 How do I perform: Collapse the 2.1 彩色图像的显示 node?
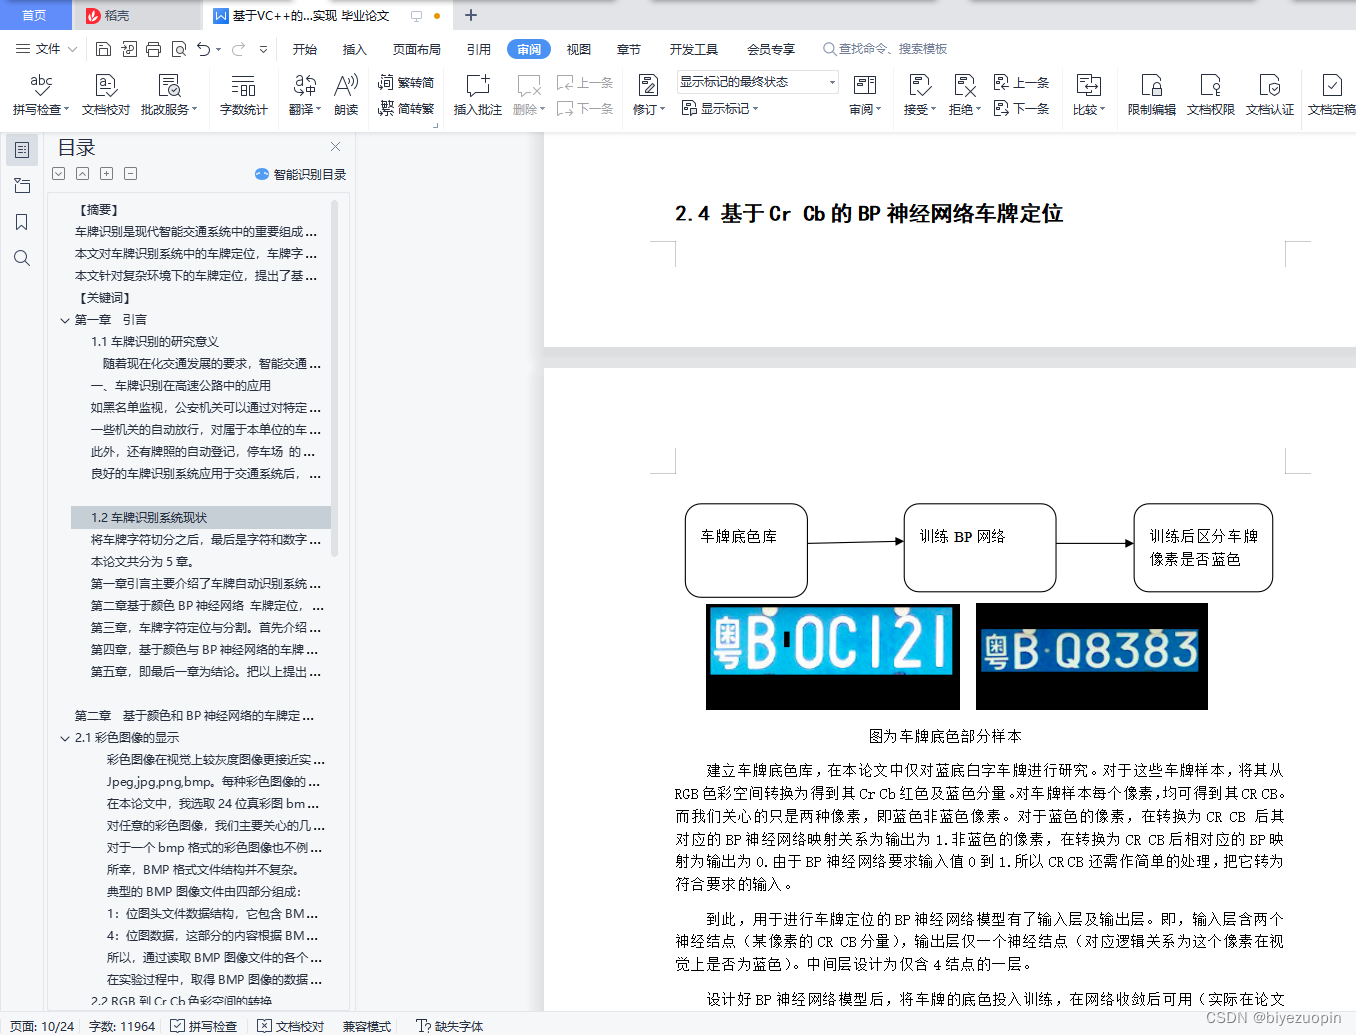click(65, 738)
